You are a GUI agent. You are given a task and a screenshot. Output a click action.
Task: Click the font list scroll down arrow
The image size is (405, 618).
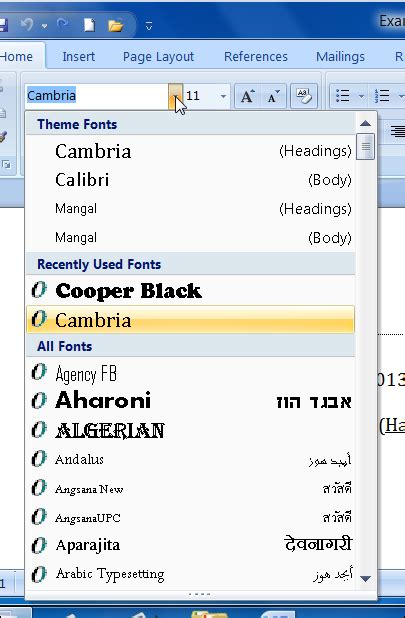click(x=365, y=579)
